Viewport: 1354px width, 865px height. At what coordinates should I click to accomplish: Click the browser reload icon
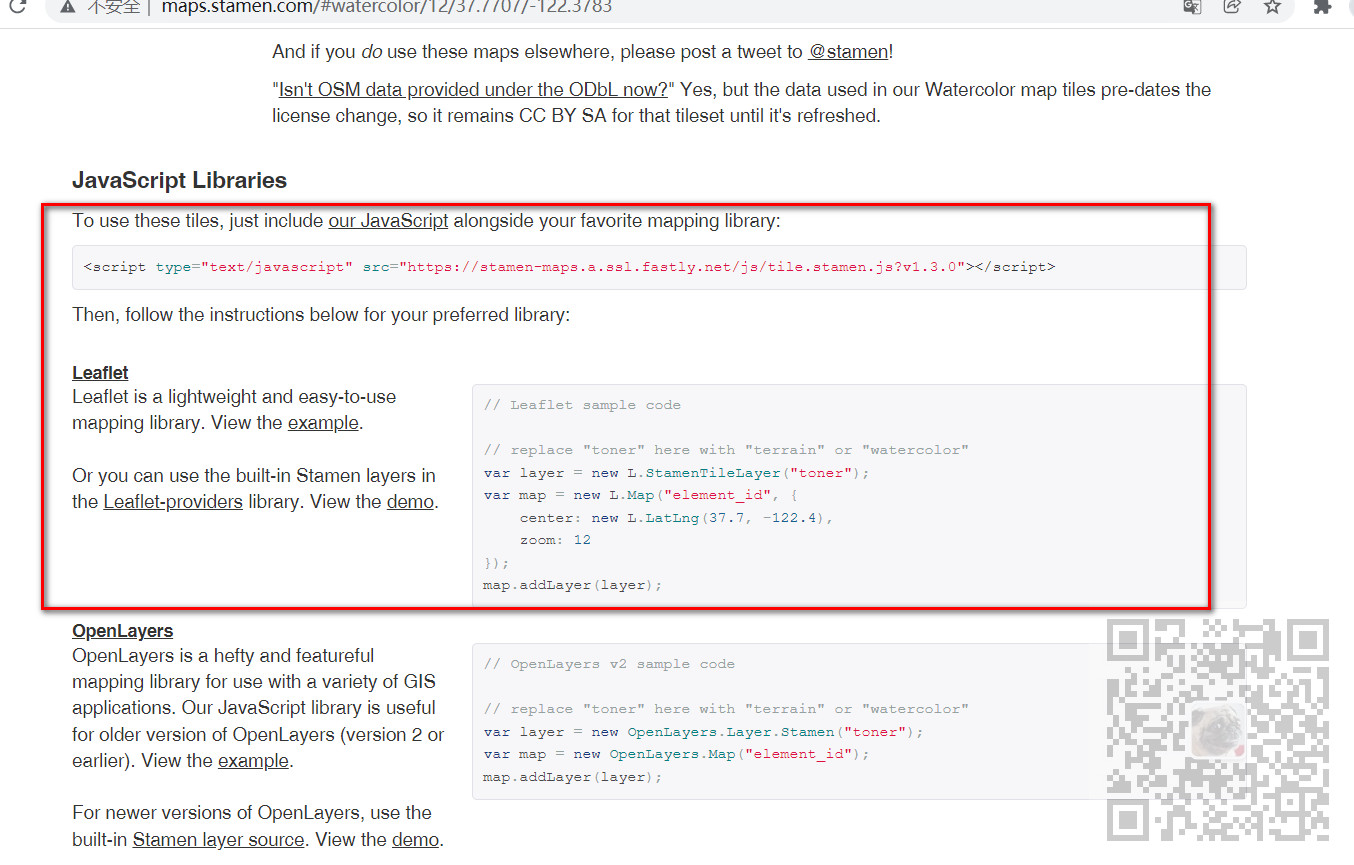[17, 6]
